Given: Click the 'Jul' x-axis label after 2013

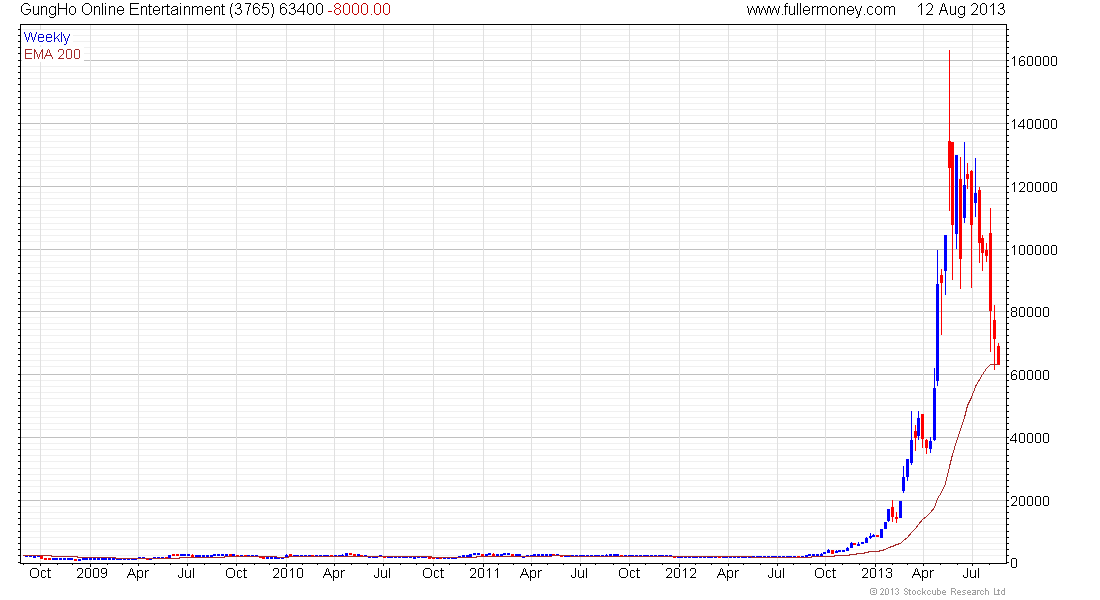Looking at the screenshot, I should (971, 573).
